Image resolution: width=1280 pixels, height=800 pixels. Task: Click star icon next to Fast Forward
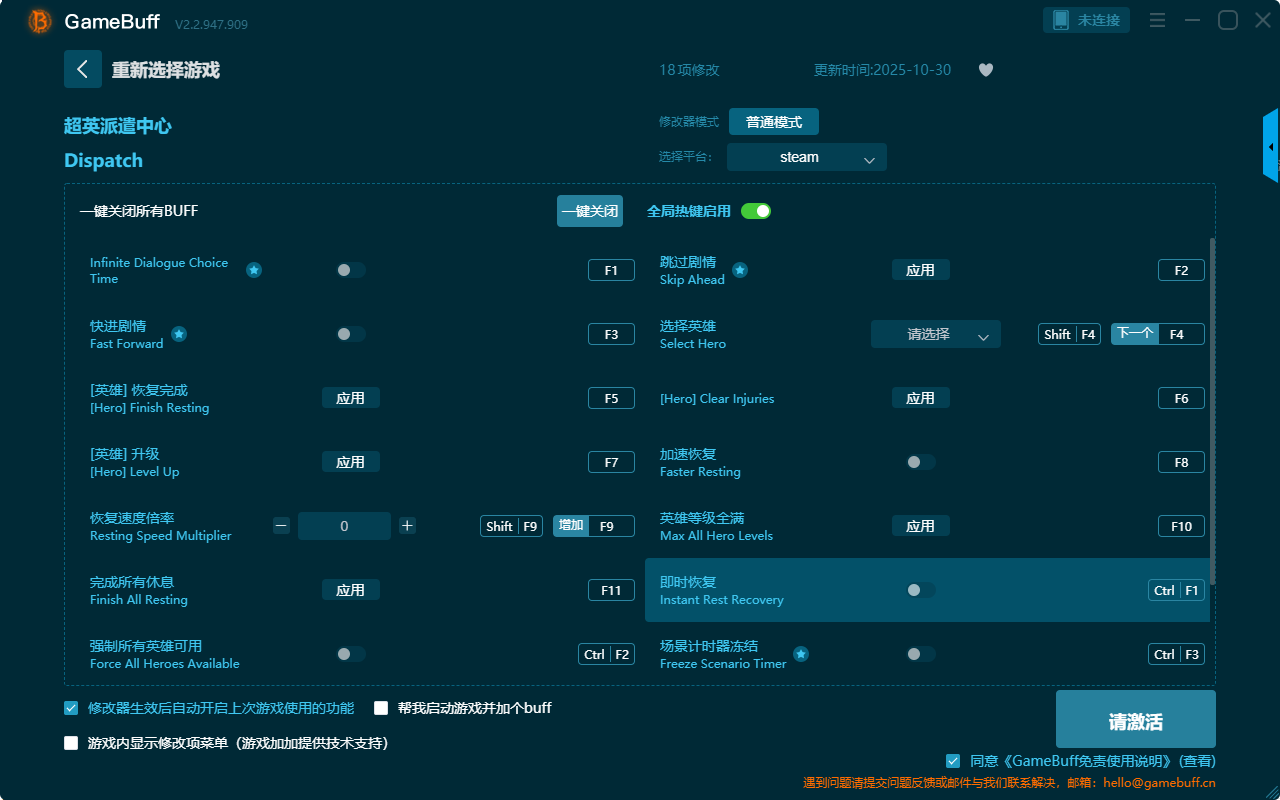[x=179, y=334]
